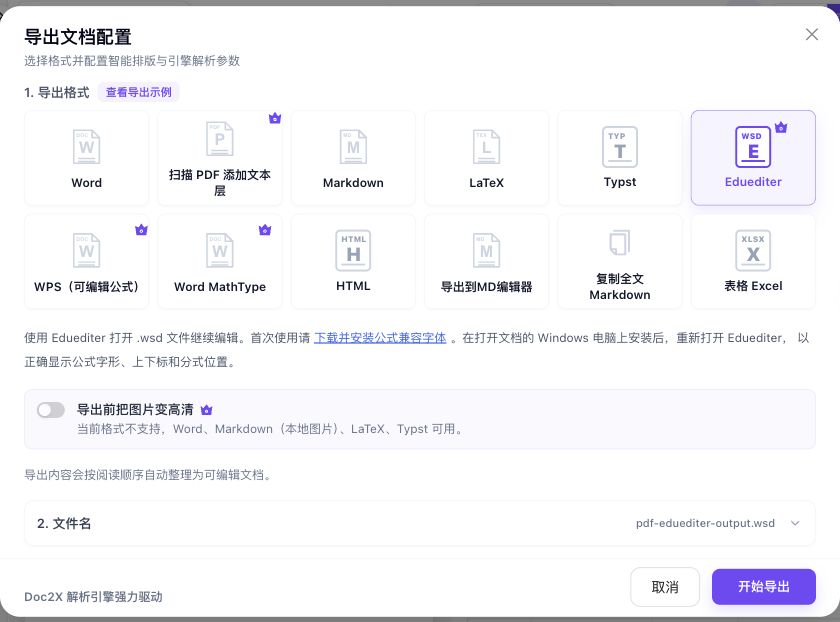This screenshot has width=840, height=622.
Task: Expand the file name dropdown chevron
Action: [795, 523]
